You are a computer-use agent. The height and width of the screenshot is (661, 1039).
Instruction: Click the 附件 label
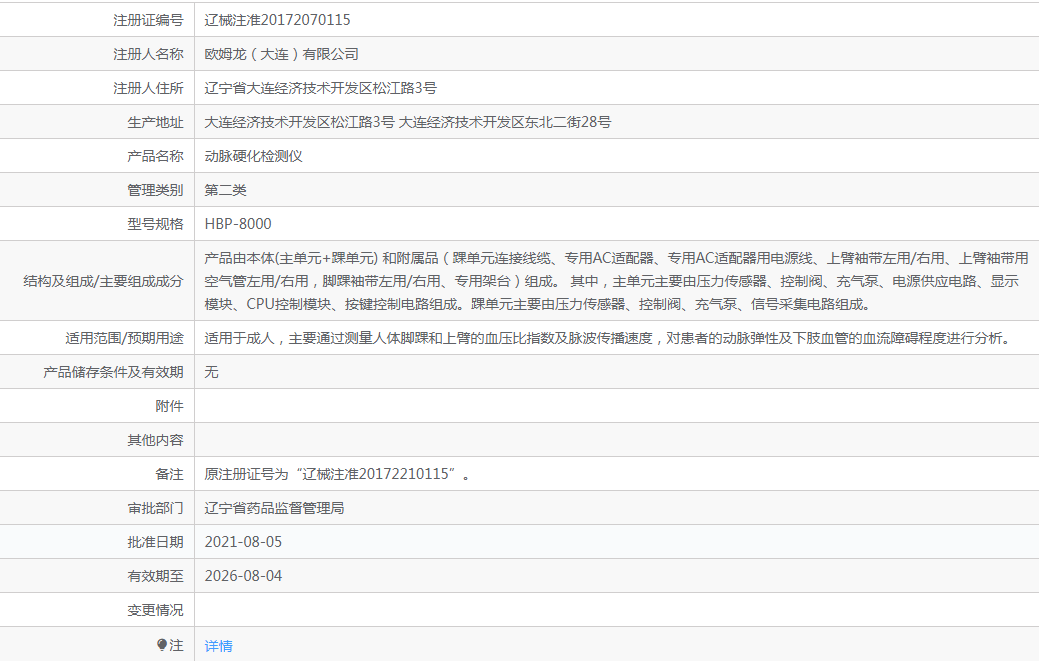coord(169,406)
